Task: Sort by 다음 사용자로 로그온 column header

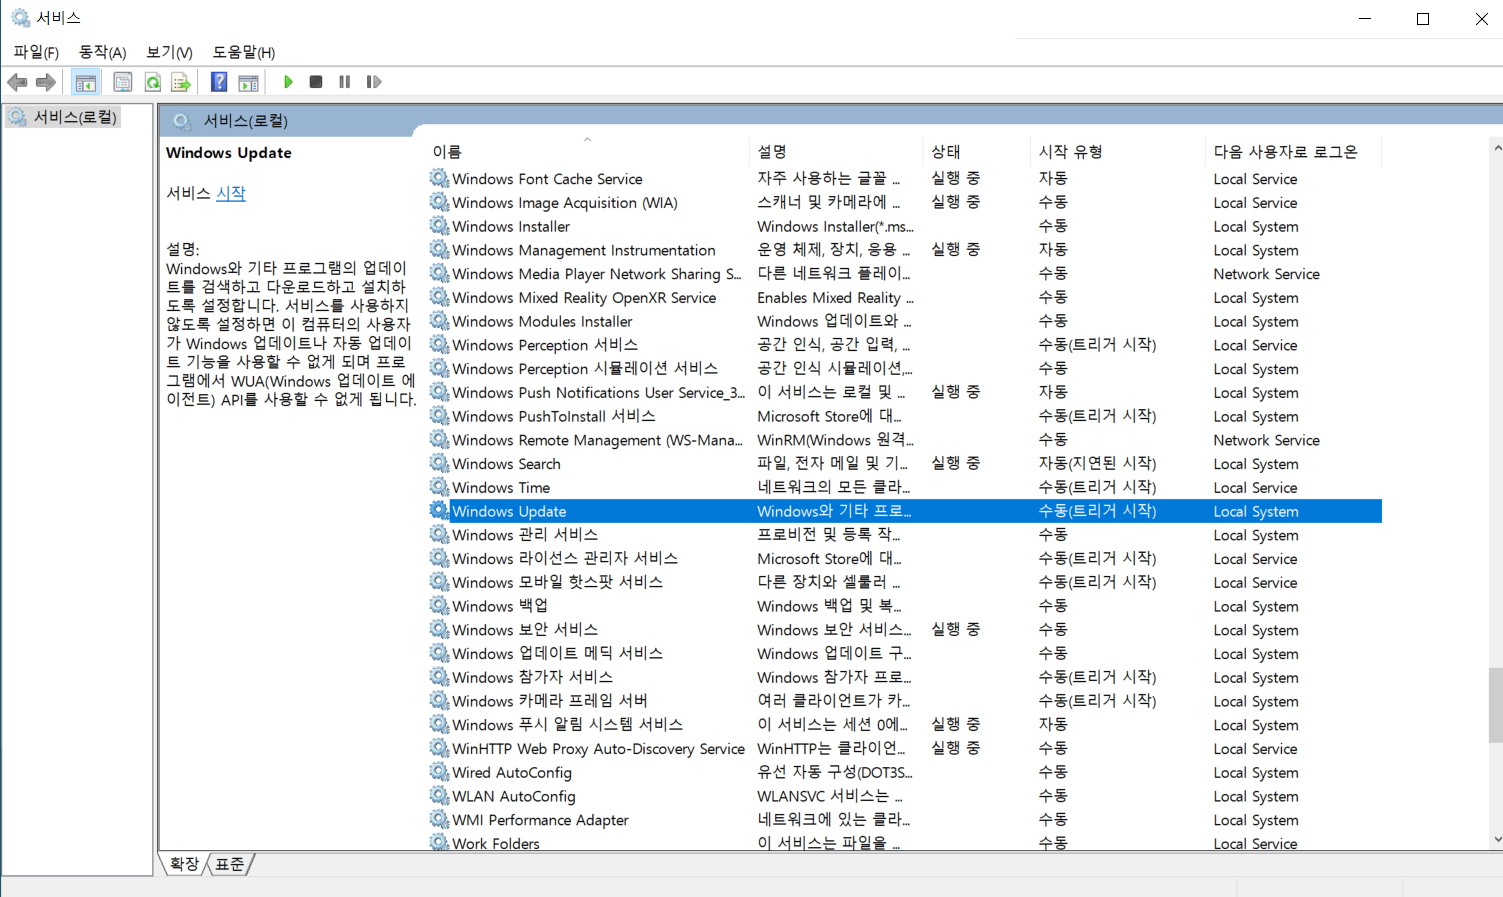Action: click(1293, 152)
